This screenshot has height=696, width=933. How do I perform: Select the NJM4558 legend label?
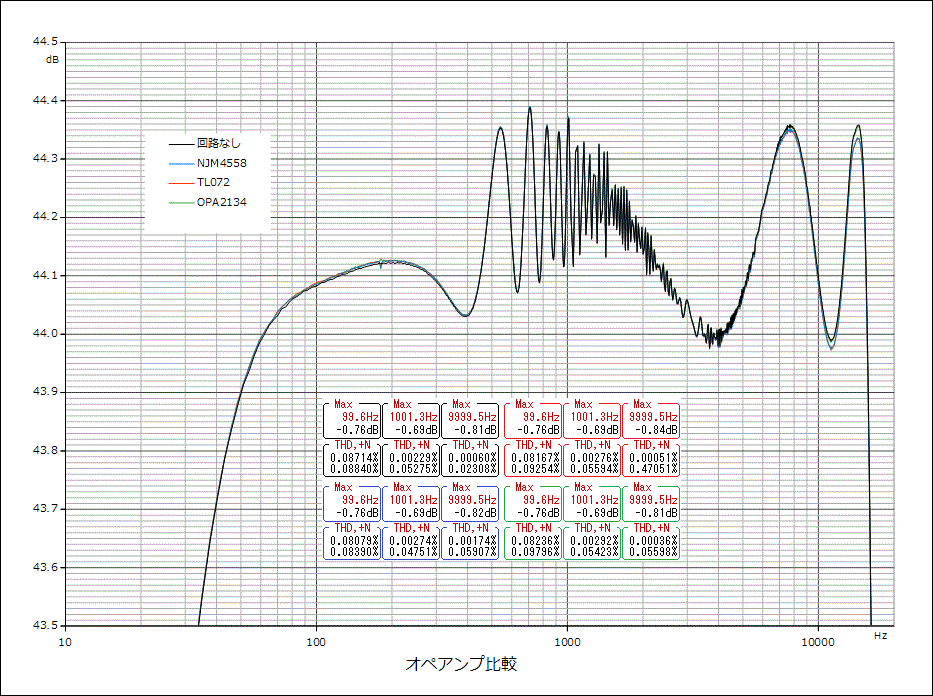[221, 162]
